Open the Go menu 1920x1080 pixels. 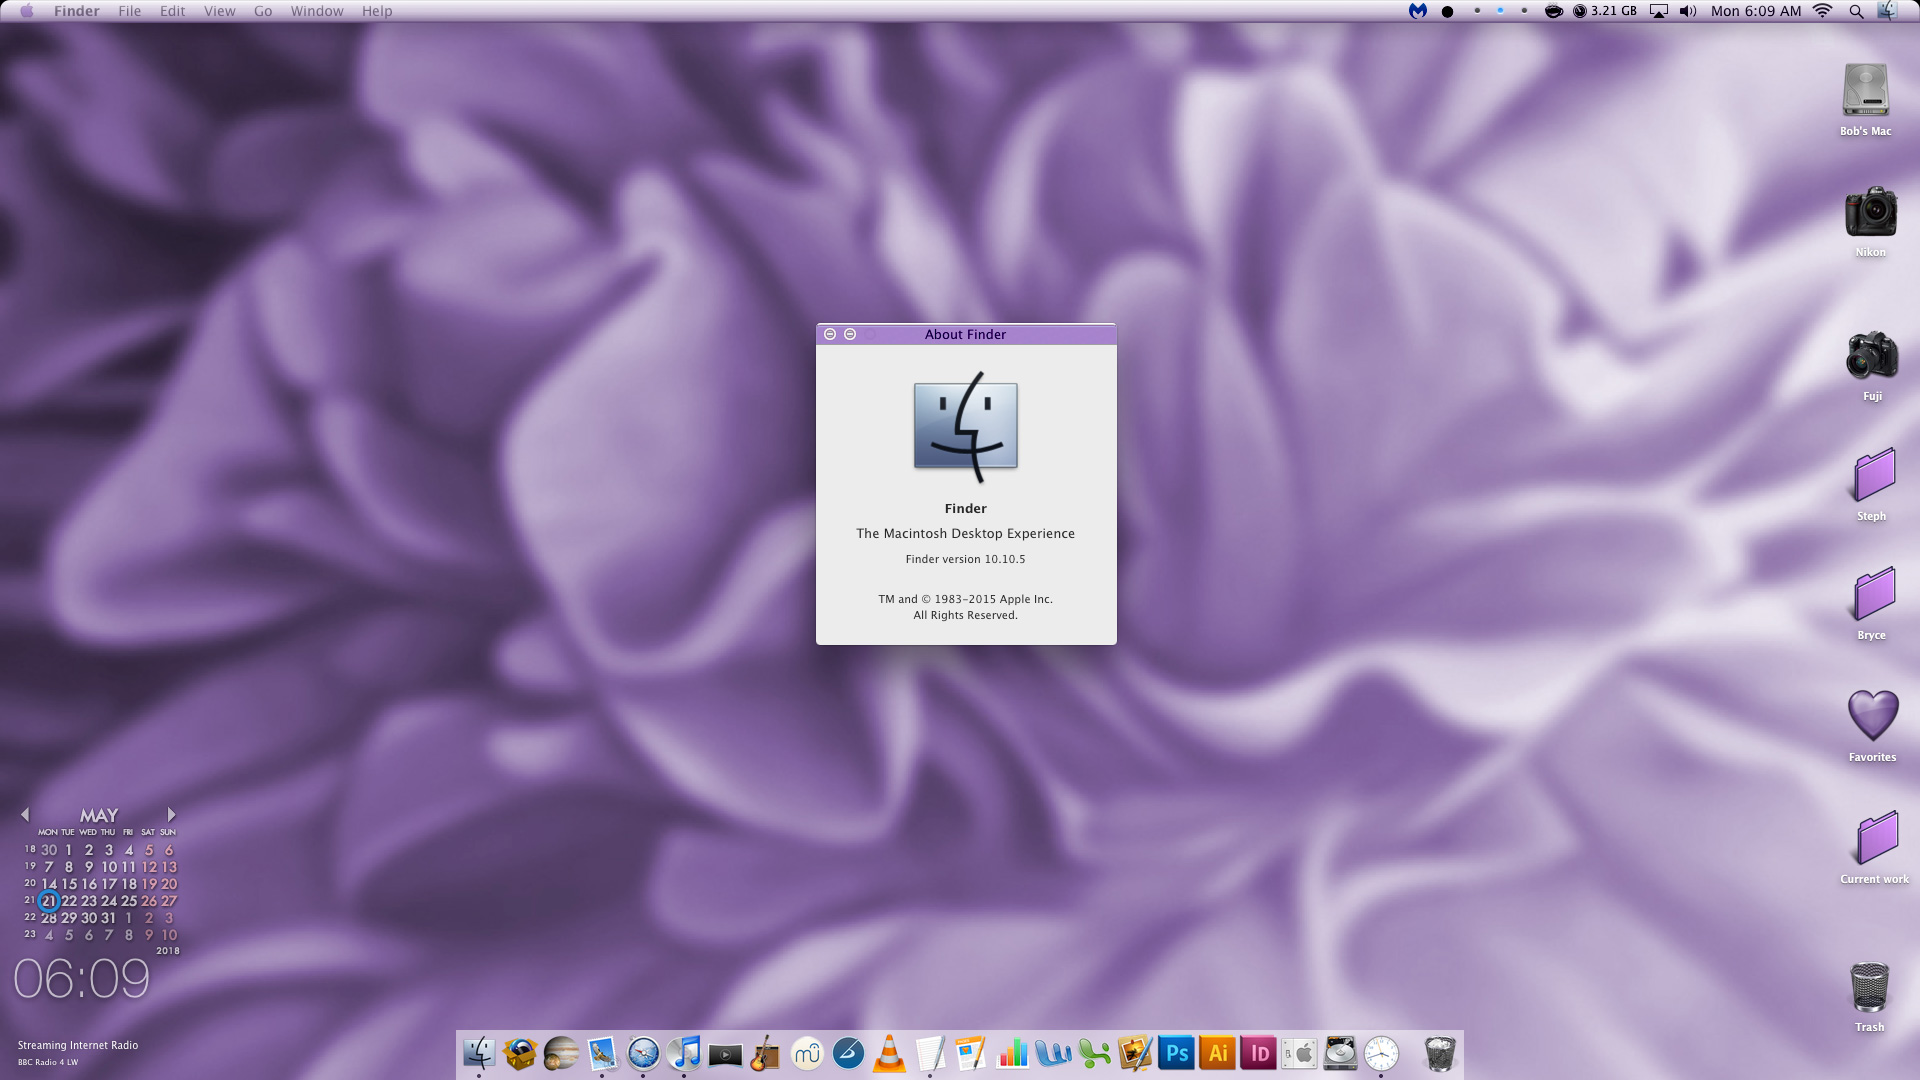click(263, 11)
